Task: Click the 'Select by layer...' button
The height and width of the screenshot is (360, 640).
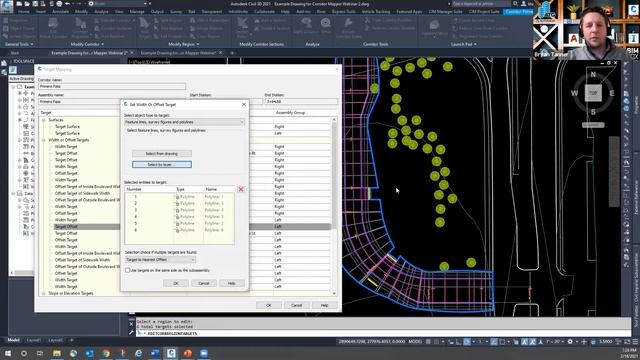Action: [x=162, y=164]
